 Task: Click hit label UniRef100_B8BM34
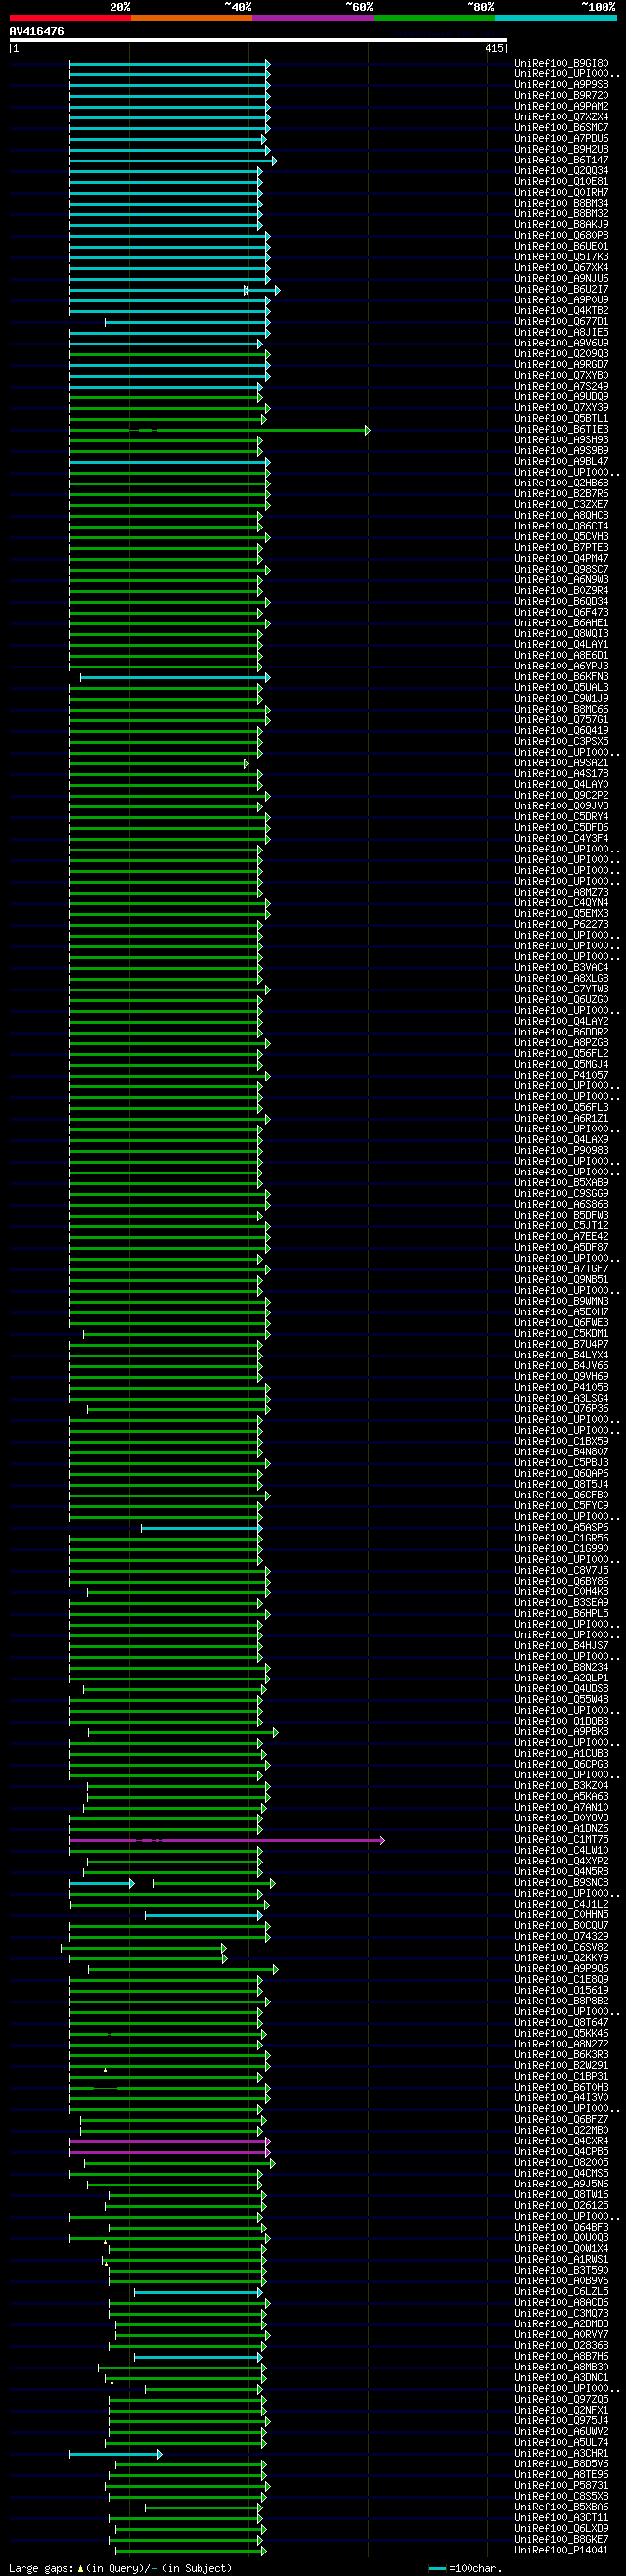coord(561,204)
